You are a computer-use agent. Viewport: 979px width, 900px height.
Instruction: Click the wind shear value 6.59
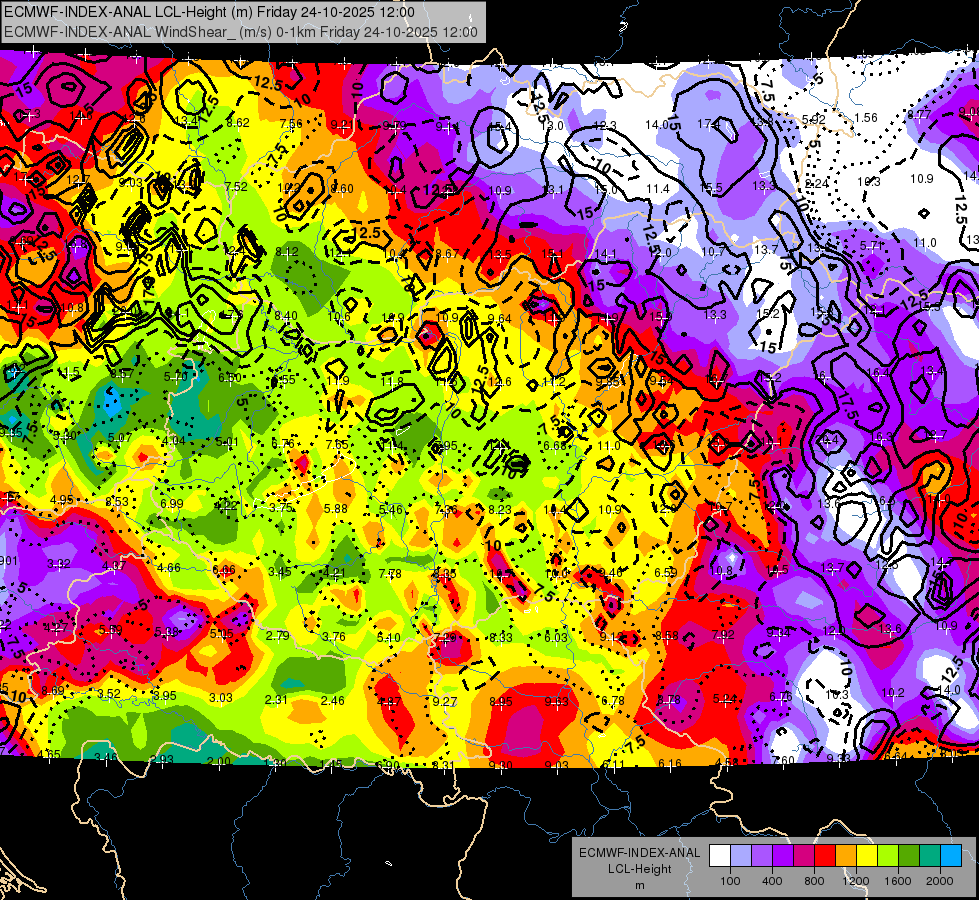(x=666, y=573)
